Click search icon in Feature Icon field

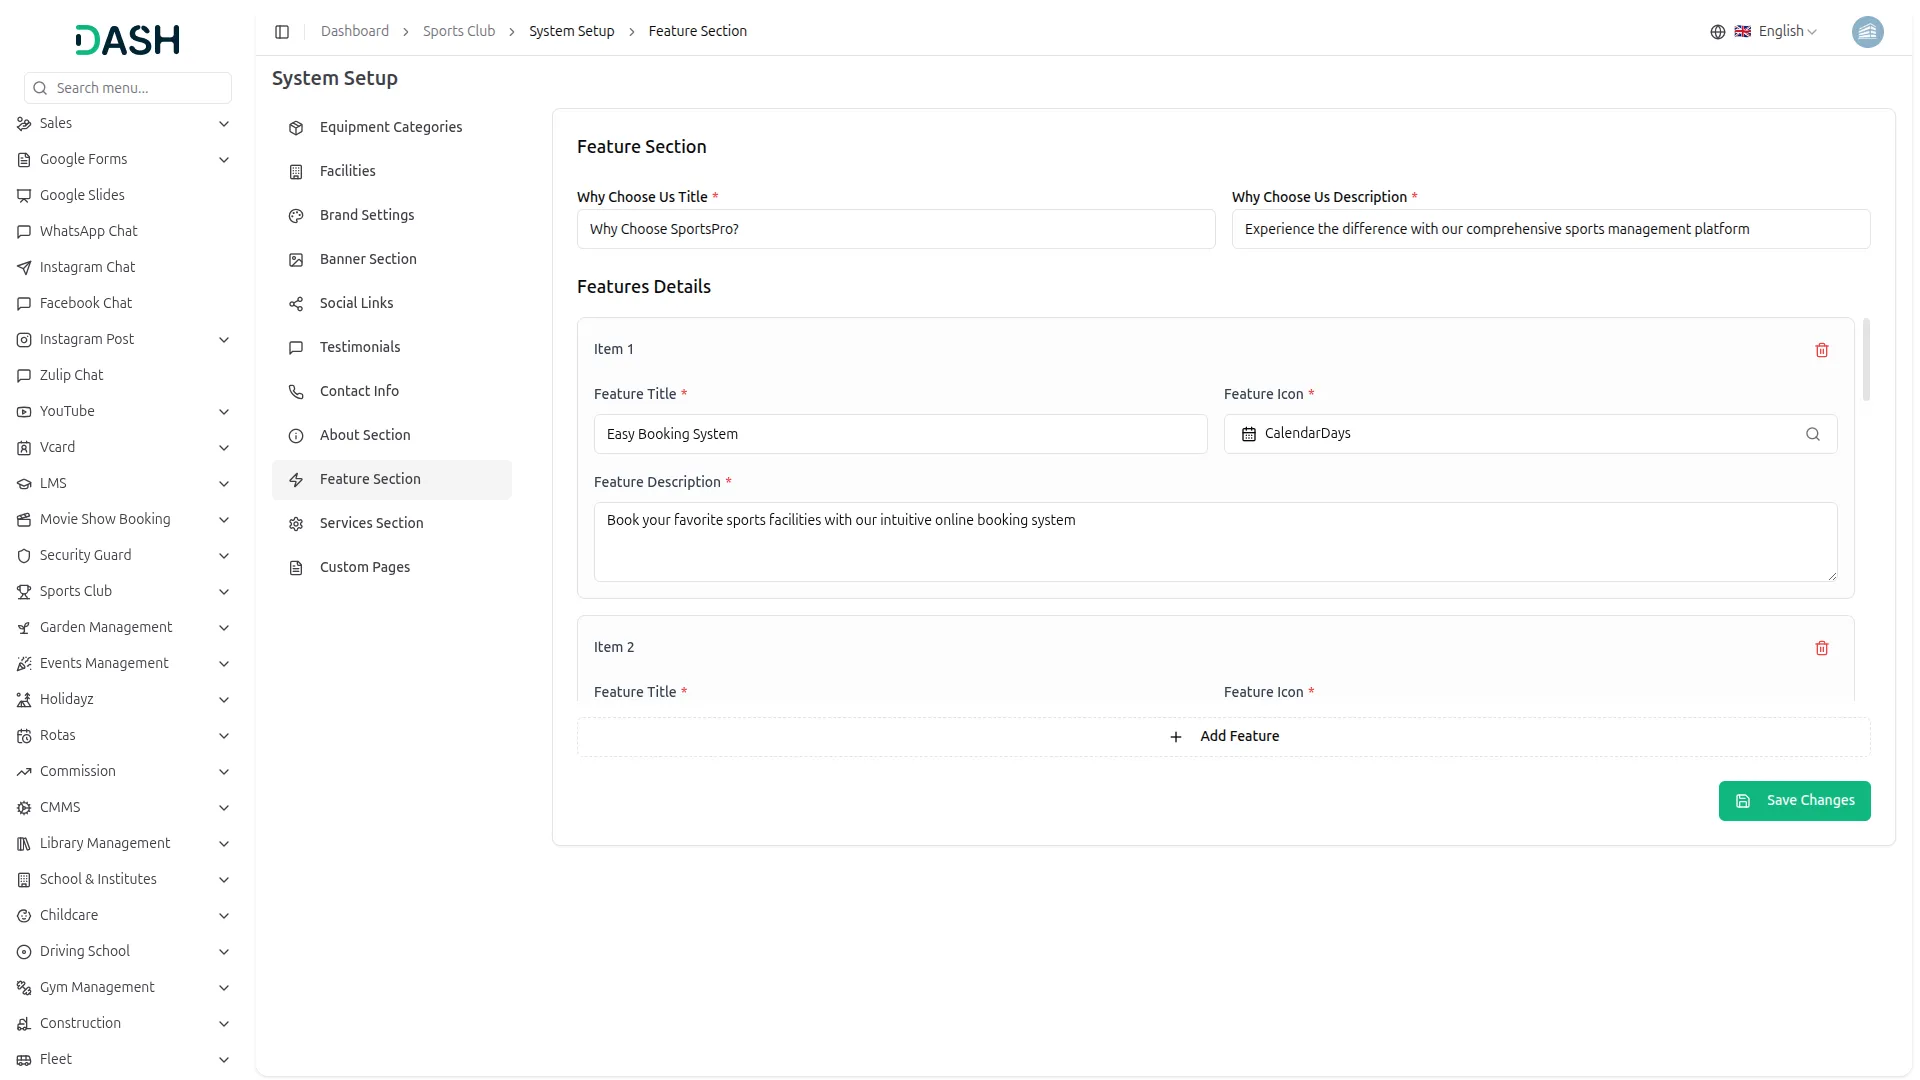click(1812, 434)
